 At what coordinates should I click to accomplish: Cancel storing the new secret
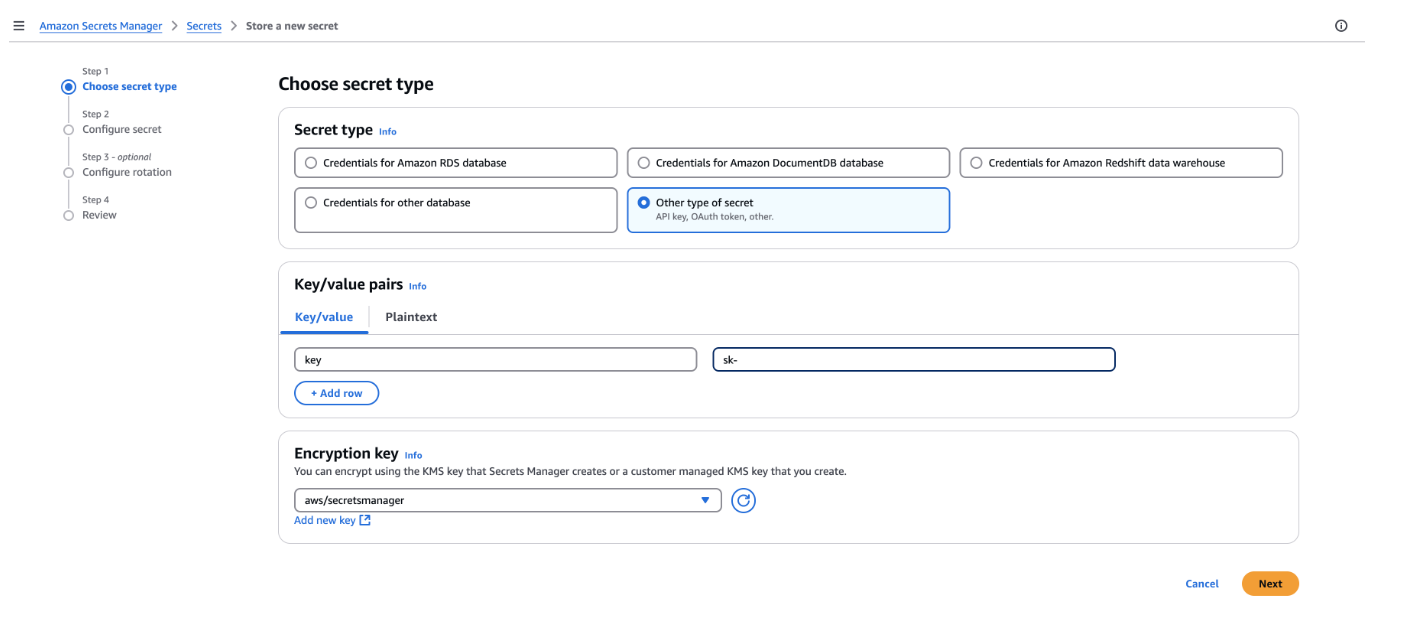click(1202, 584)
